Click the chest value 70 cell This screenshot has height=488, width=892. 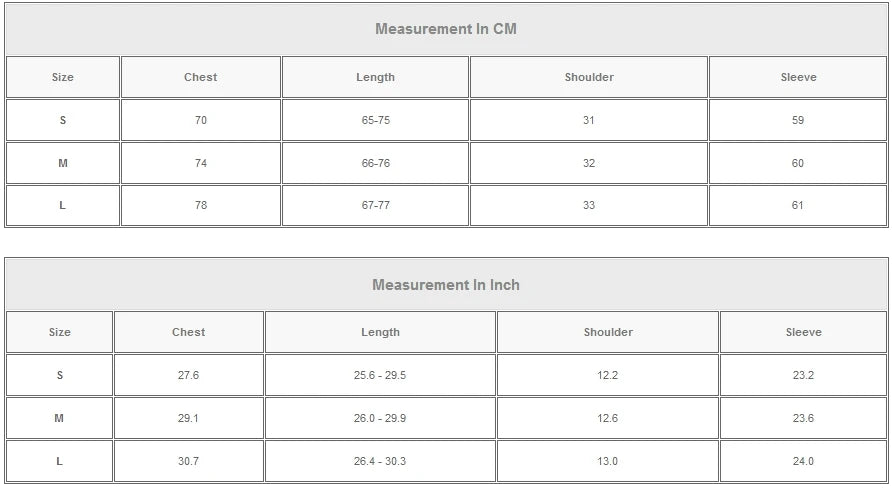[x=201, y=120]
